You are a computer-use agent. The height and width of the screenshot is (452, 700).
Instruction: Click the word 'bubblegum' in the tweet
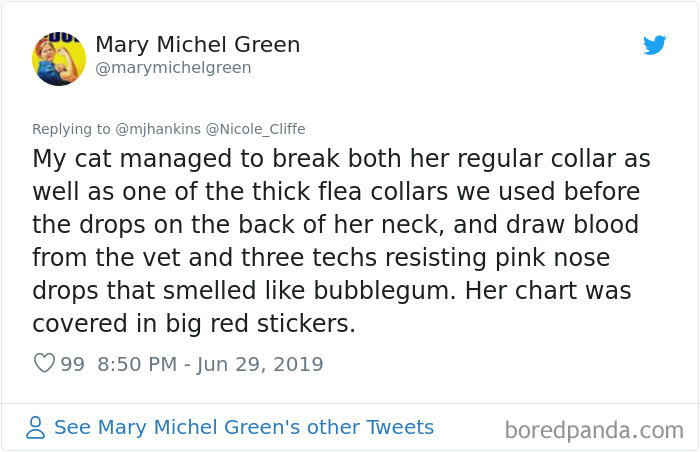tap(384, 291)
